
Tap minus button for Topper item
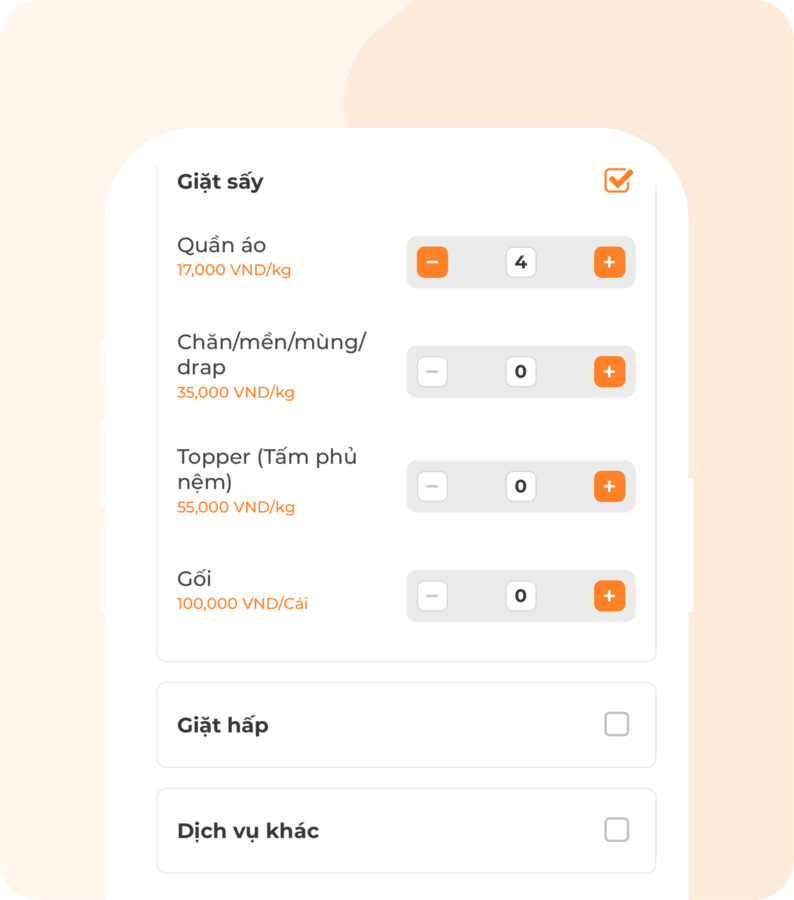pos(432,487)
